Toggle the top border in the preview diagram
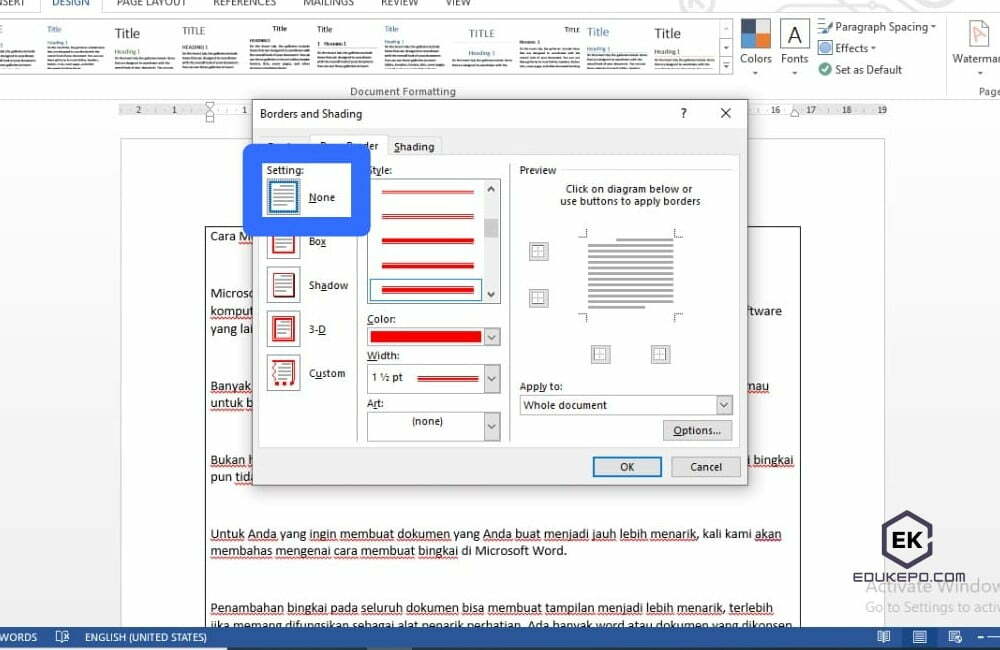The width and height of the screenshot is (1000, 650). pos(538,251)
